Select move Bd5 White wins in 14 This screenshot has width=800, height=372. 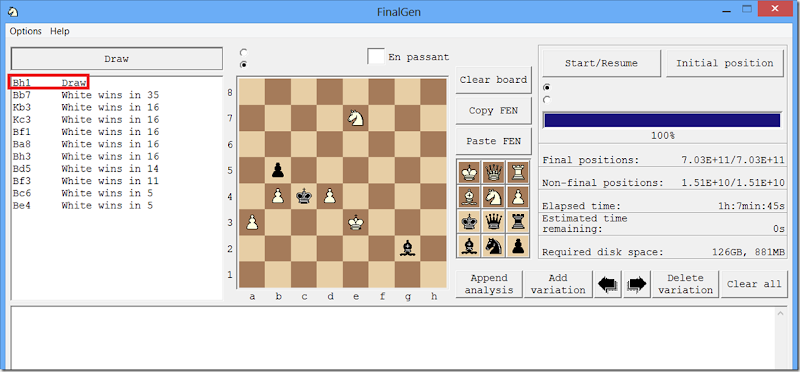click(86, 168)
